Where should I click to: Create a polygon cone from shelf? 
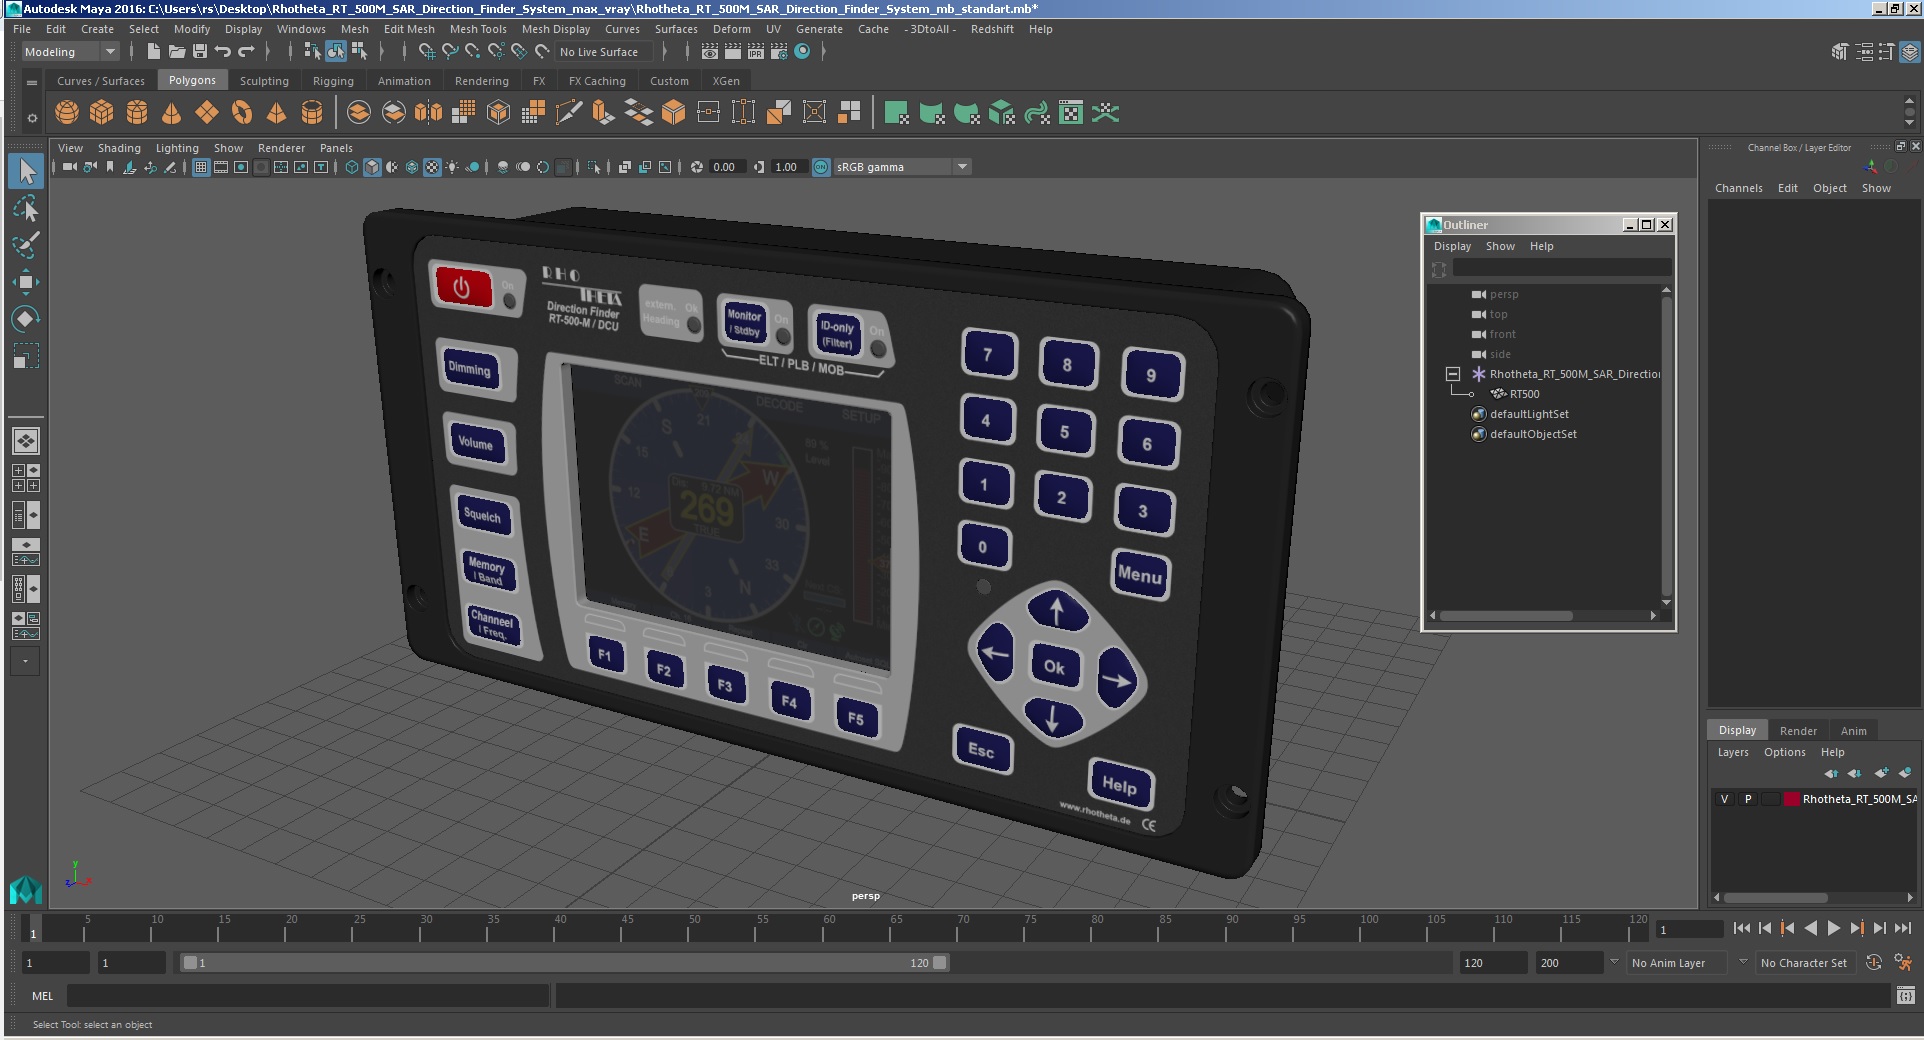point(172,113)
